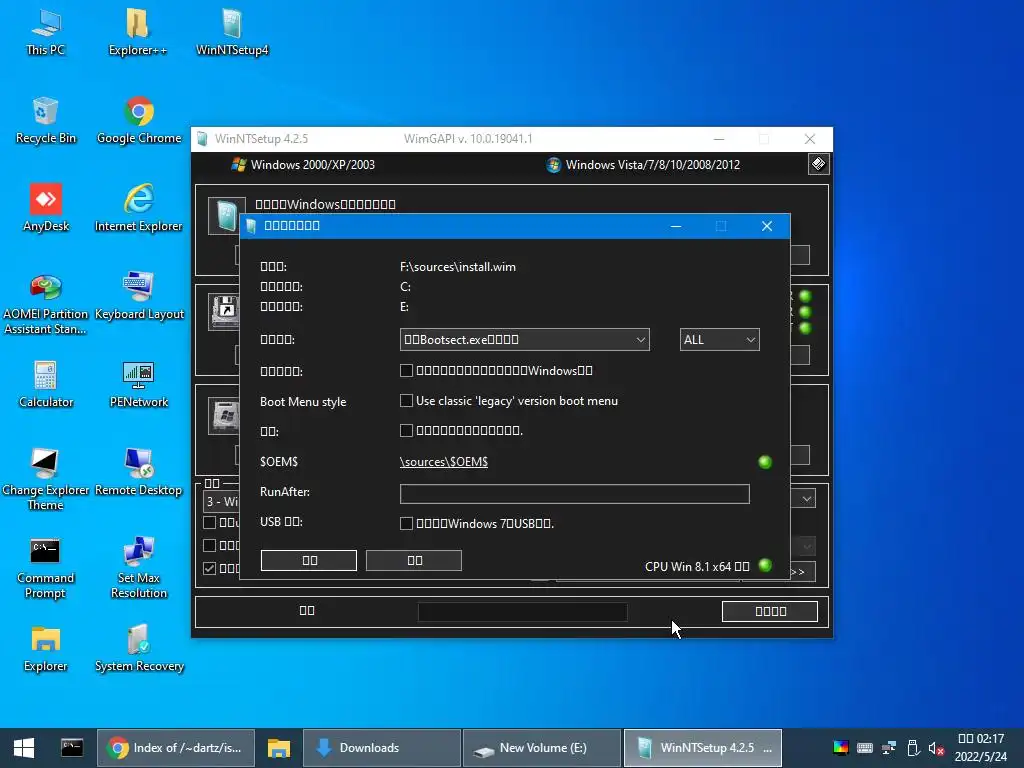Open Keyboard Layout shortcut
The width and height of the screenshot is (1024, 768).
point(139,297)
